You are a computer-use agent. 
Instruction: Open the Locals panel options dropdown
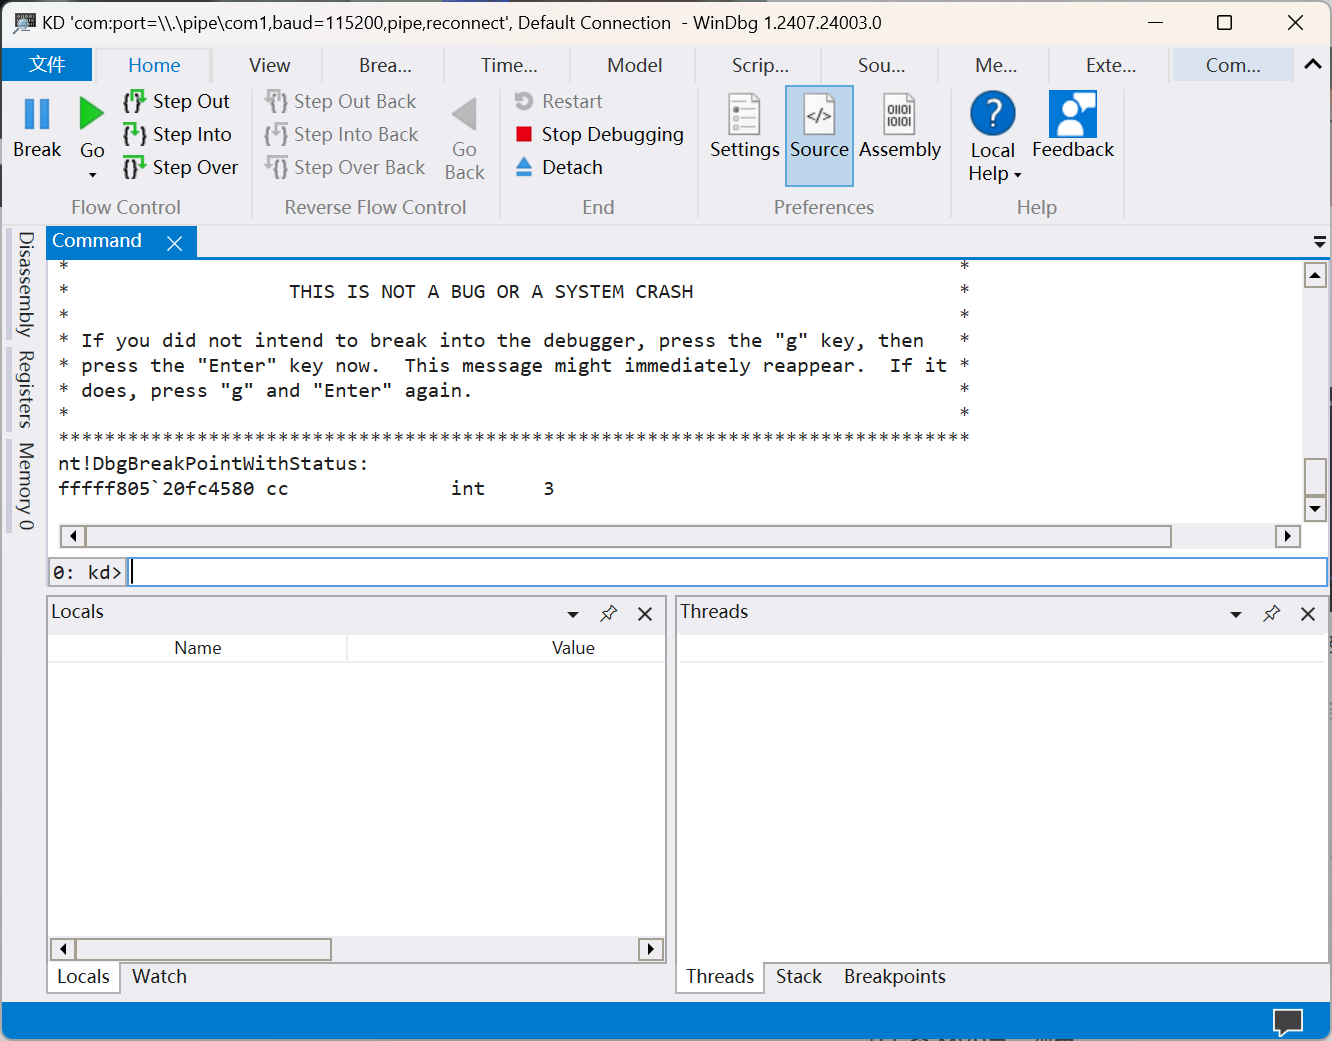573,614
